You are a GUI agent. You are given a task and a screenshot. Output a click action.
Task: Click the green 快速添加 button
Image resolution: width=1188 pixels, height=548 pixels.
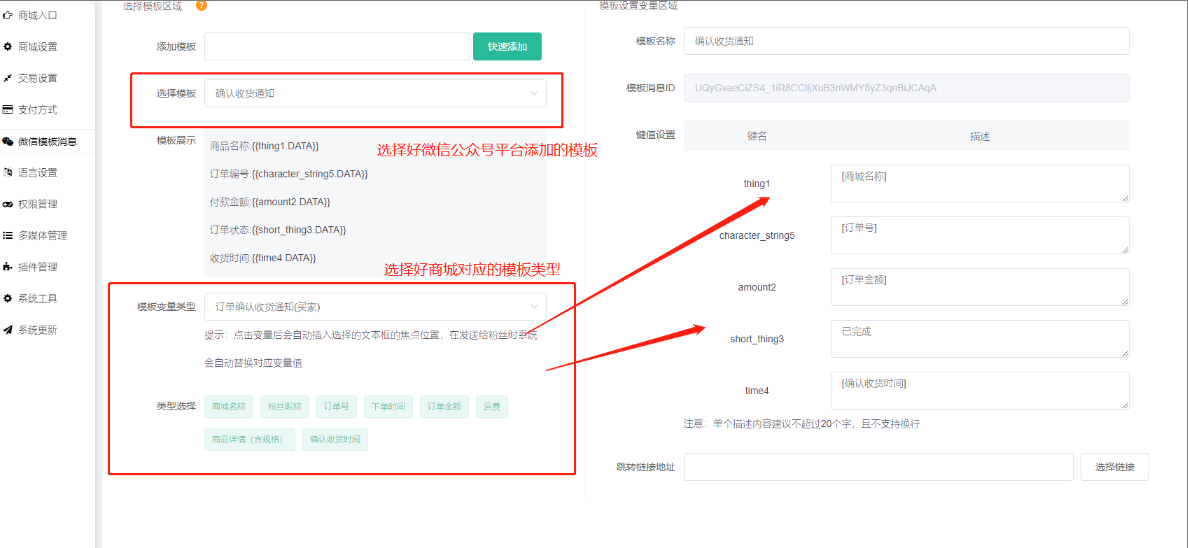pyautogui.click(x=507, y=47)
